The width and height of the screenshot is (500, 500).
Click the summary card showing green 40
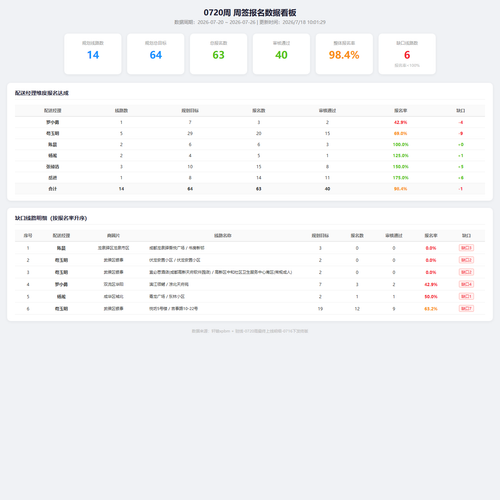pos(281,54)
